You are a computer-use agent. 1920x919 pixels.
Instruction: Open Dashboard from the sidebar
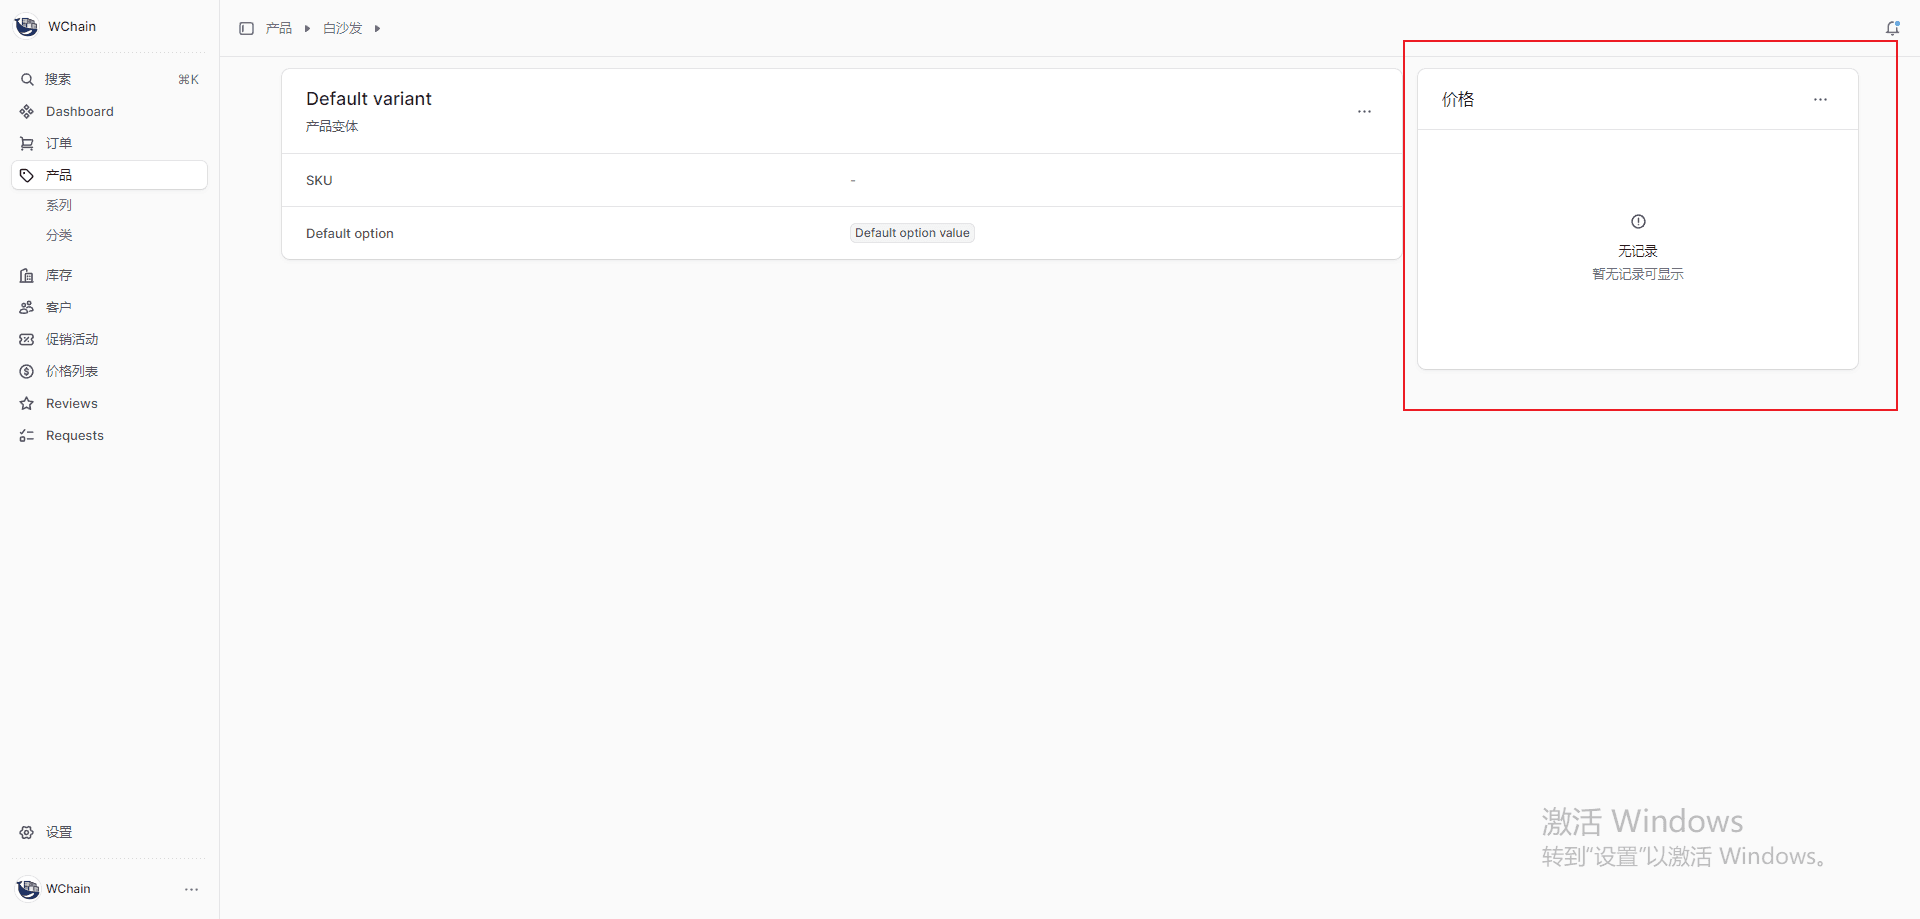coord(79,111)
